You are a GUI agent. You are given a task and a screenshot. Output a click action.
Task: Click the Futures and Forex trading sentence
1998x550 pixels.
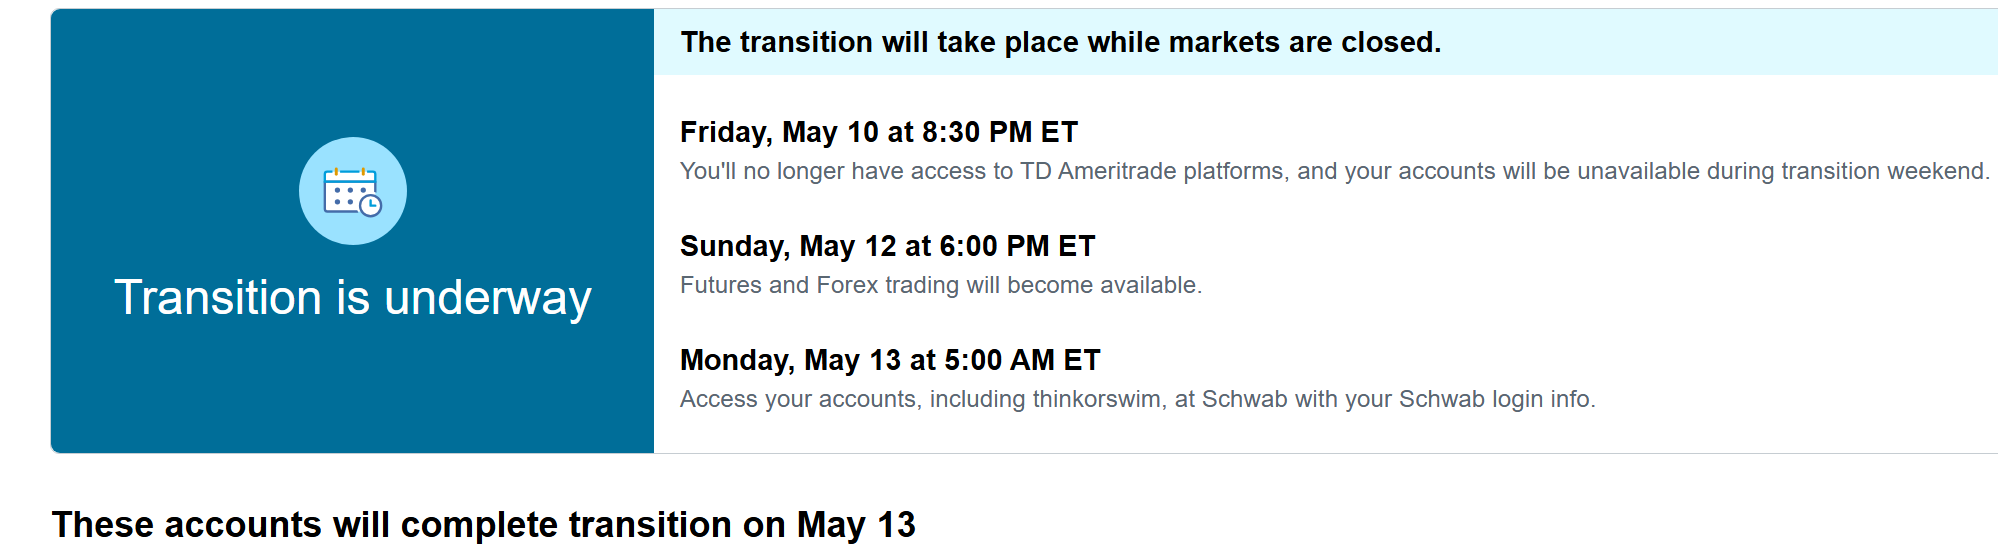[x=941, y=285]
